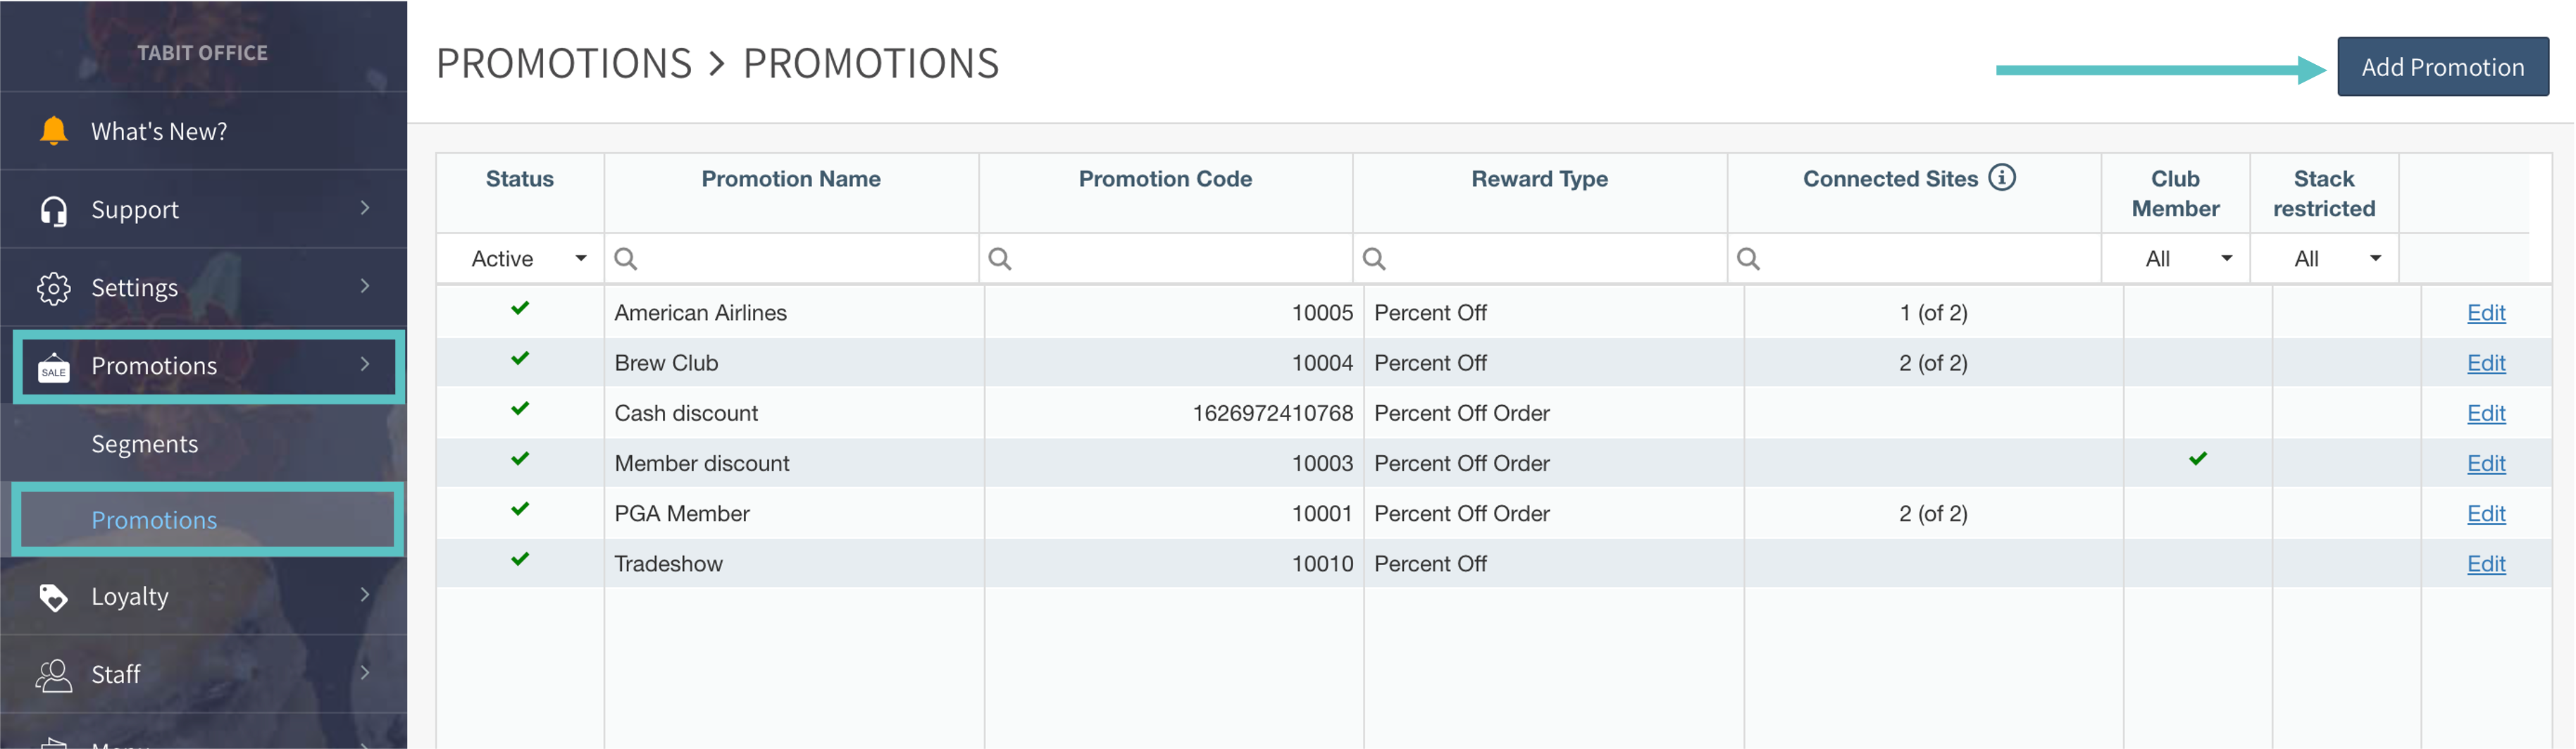Click the Connected Sites info icon
The height and width of the screenshot is (749, 2576).
tap(2001, 178)
